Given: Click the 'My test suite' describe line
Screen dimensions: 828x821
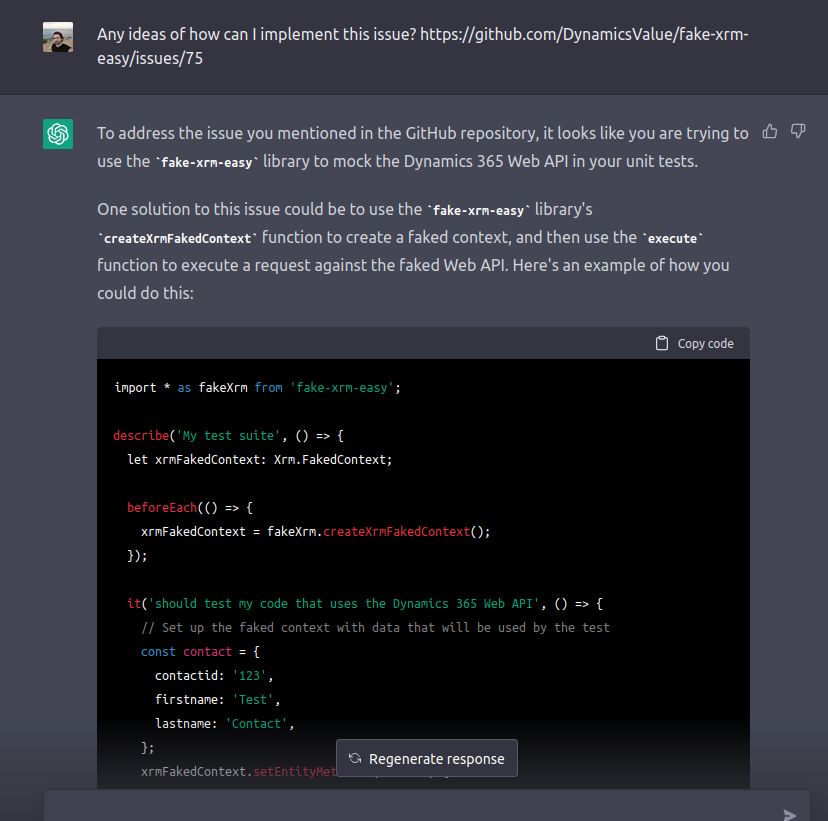Looking at the screenshot, I should (x=228, y=436).
